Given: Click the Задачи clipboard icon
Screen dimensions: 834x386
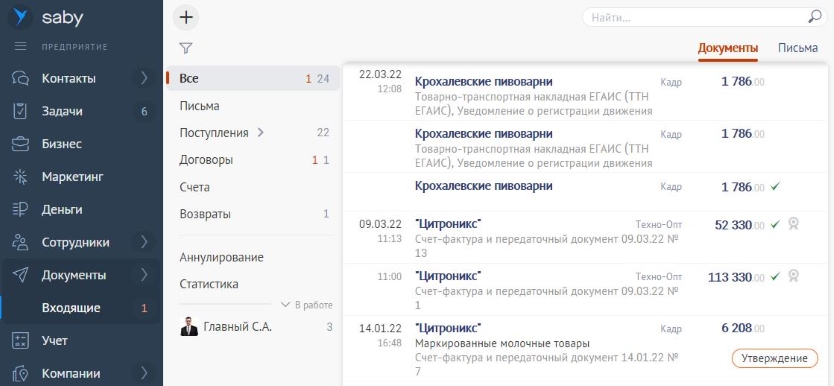Looking at the screenshot, I should pyautogui.click(x=20, y=111).
